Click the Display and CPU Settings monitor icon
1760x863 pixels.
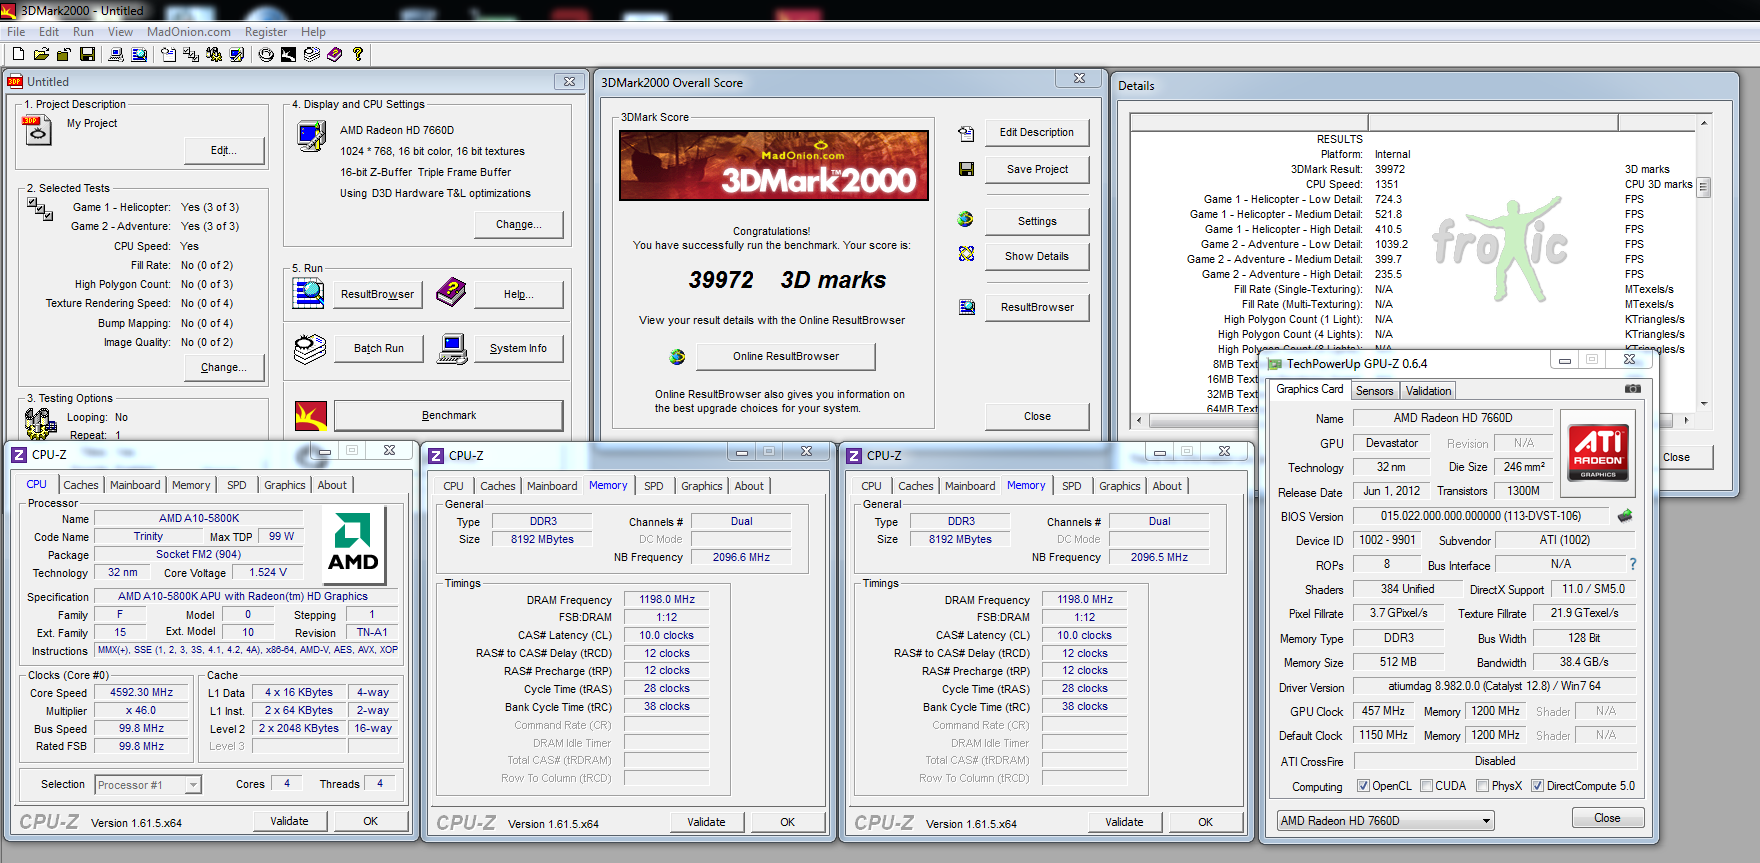[x=312, y=135]
